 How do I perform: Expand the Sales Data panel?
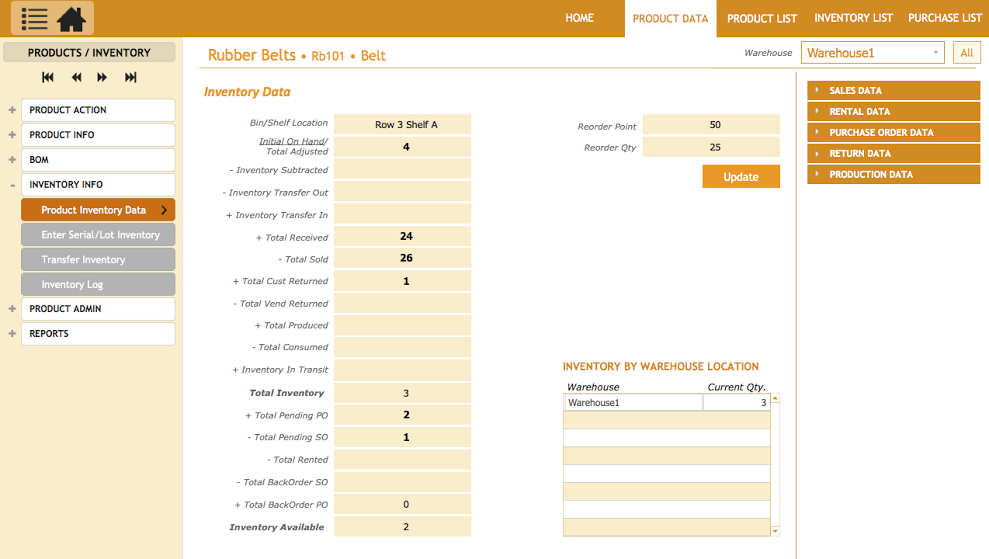(893, 90)
